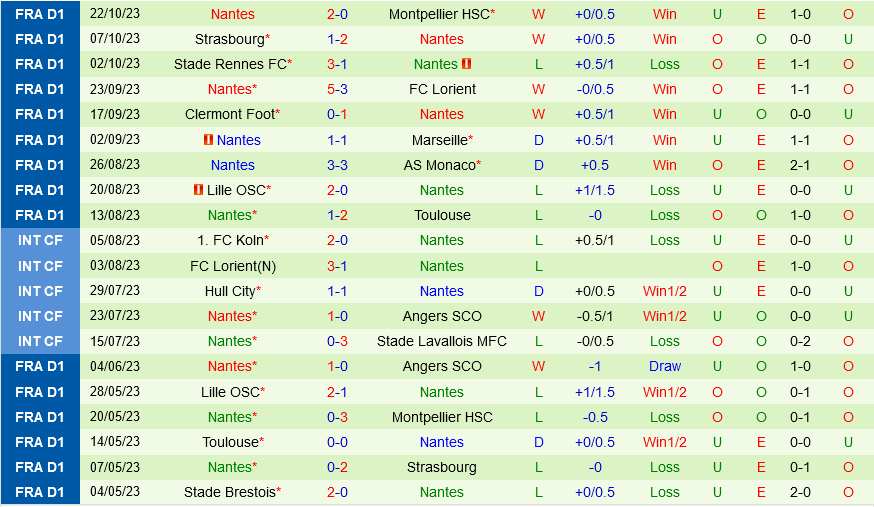This screenshot has height=507, width=874.
Task: Open Stade Brestois team link
Action: [229, 492]
